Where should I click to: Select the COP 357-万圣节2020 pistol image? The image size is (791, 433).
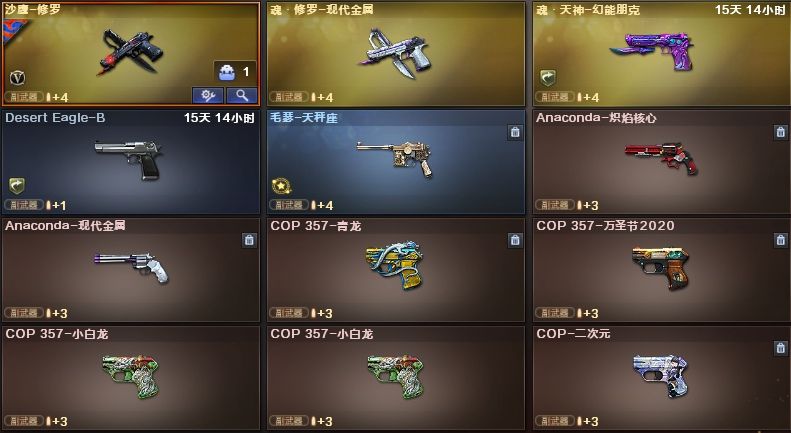(660, 268)
